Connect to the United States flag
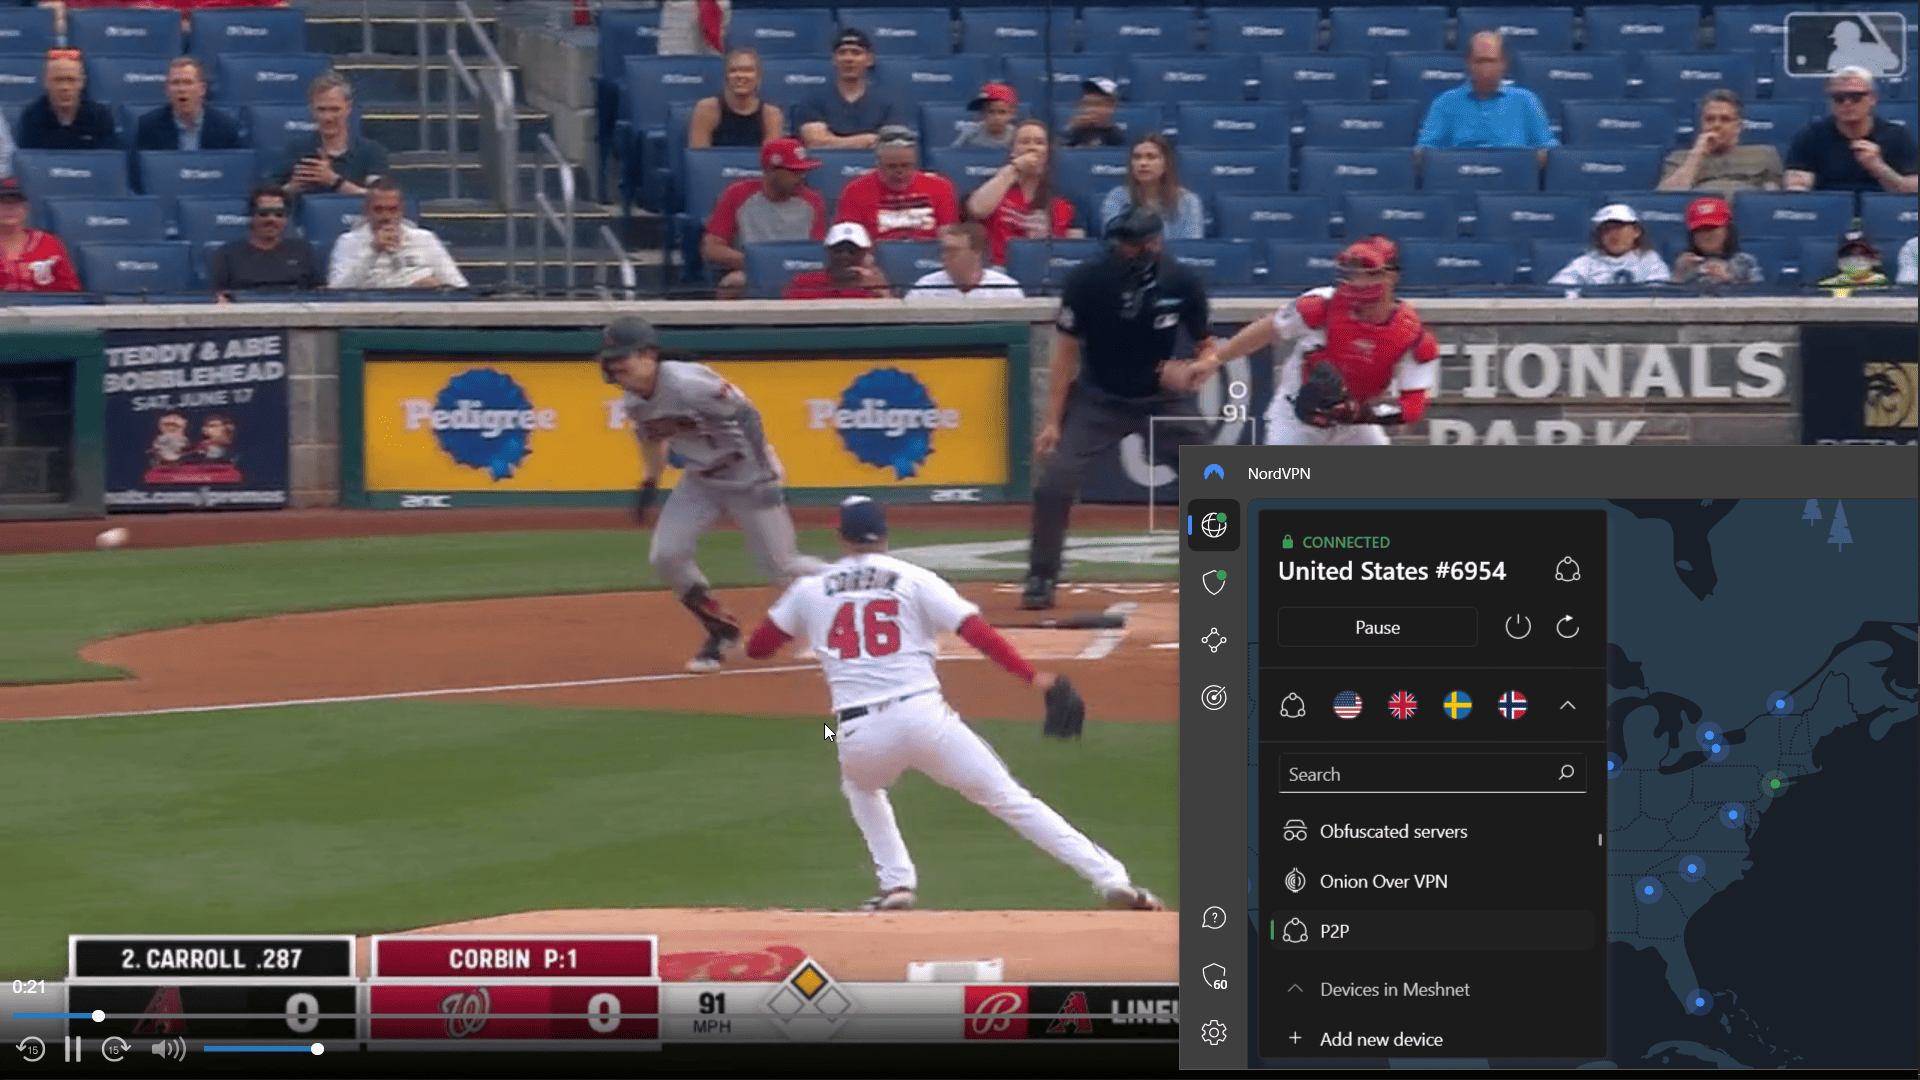Screen dimensions: 1920x1080 [1348, 705]
